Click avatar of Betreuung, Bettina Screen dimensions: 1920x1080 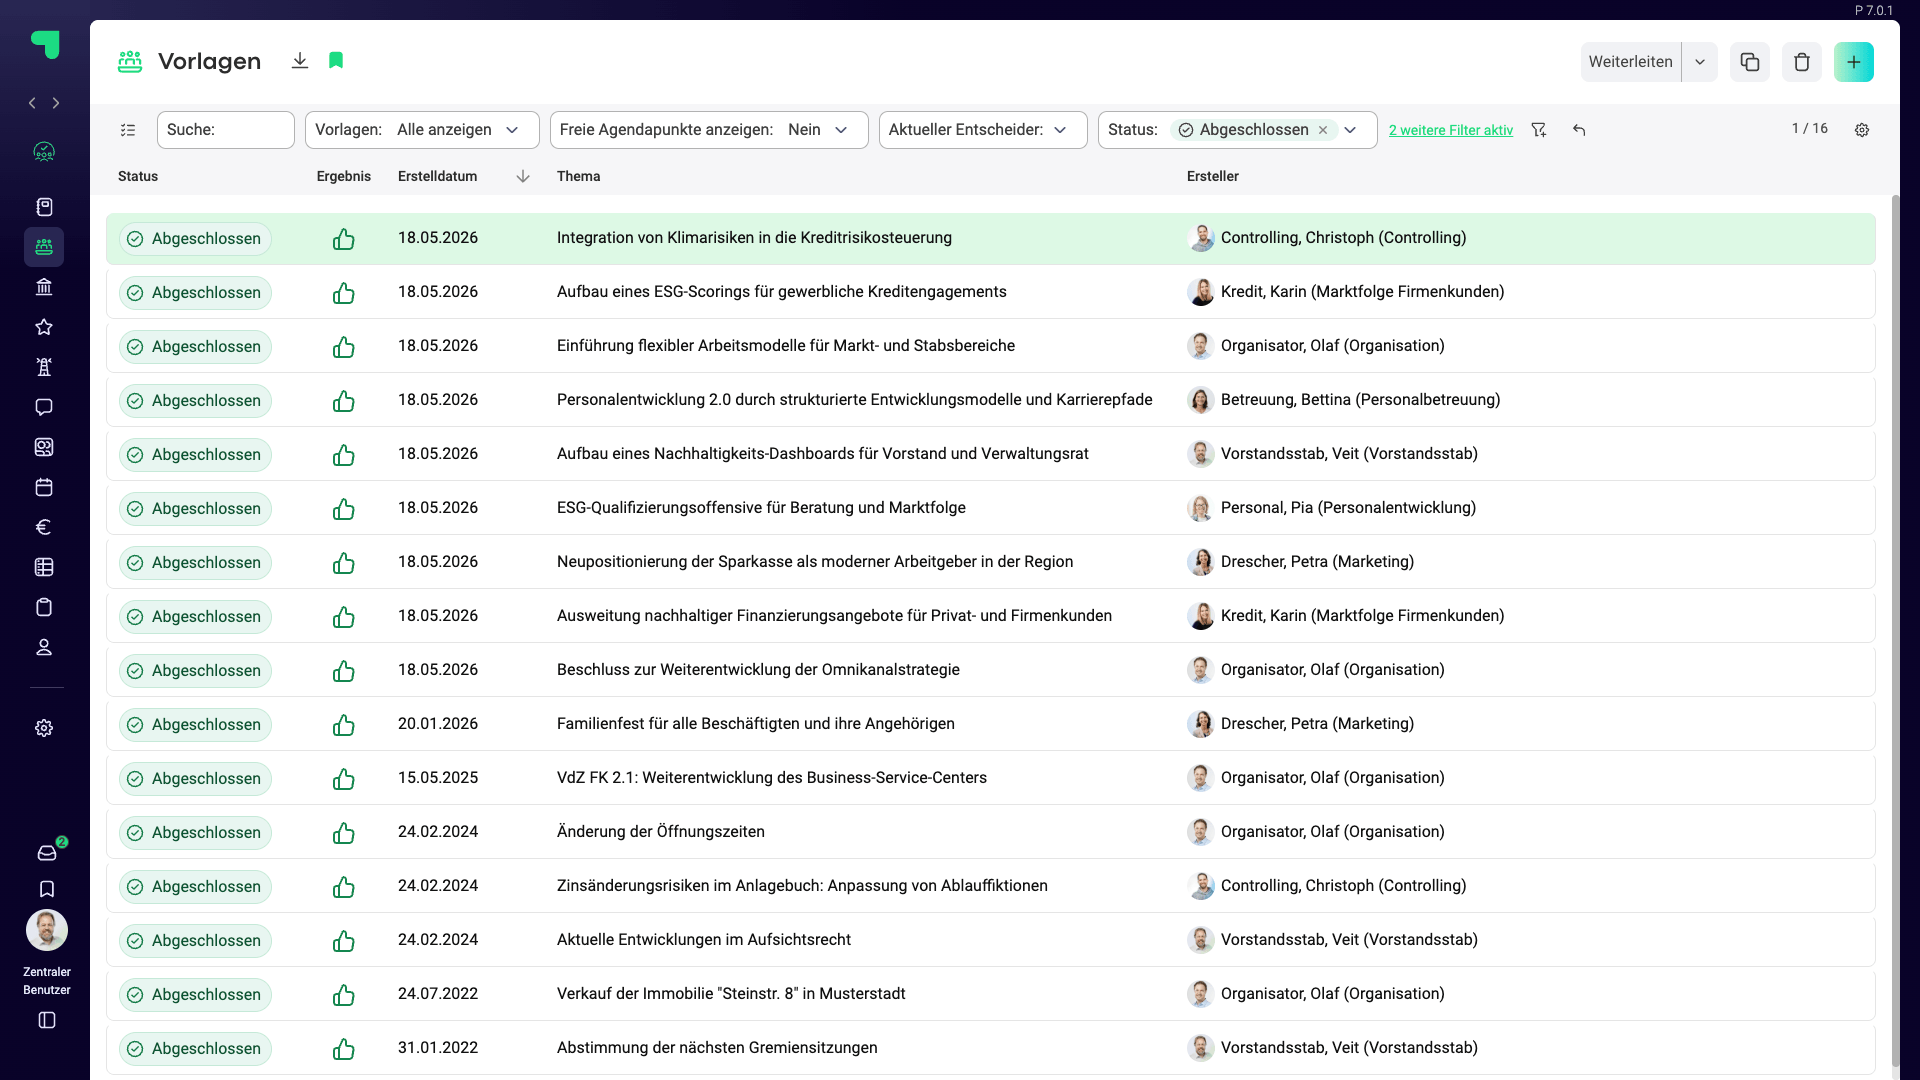tap(1200, 400)
